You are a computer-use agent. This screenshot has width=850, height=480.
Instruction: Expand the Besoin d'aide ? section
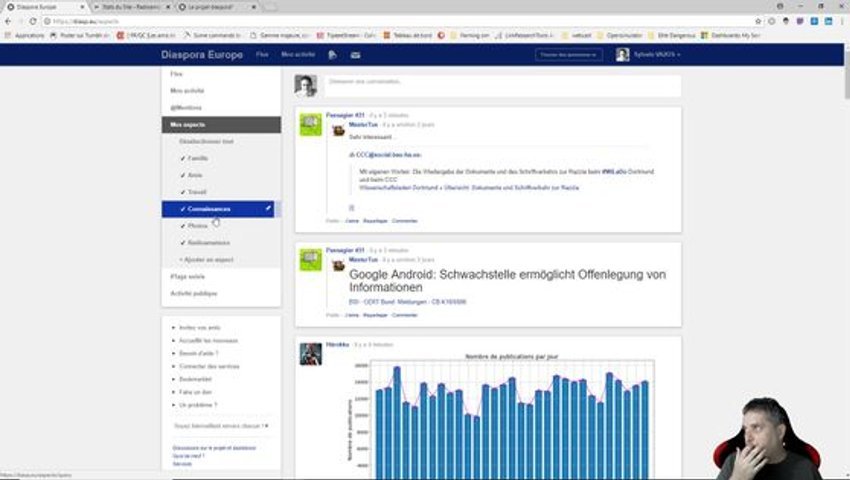[x=198, y=354]
